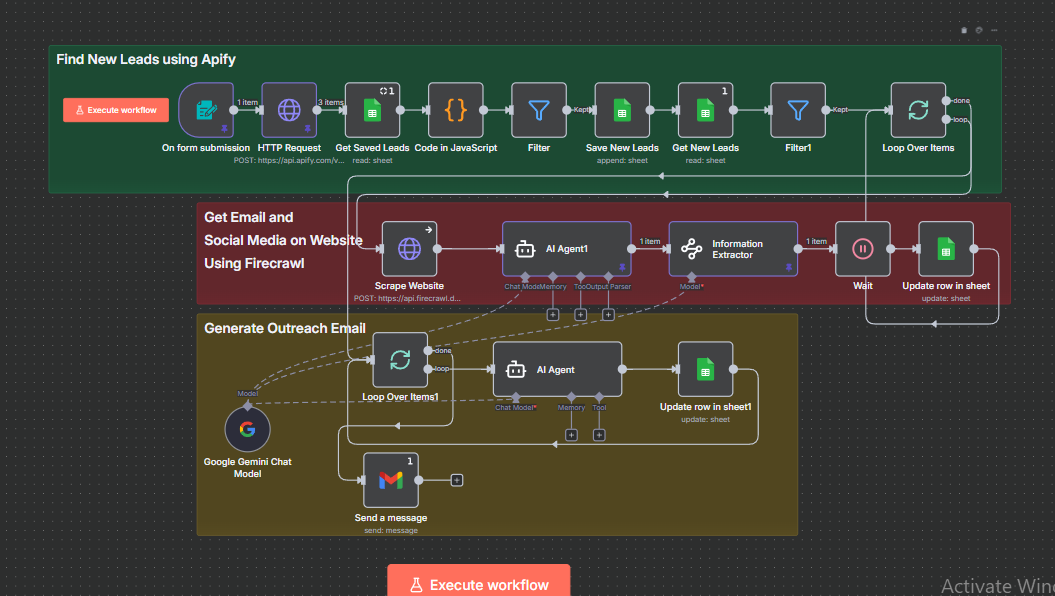This screenshot has height=596, width=1055.
Task: Open the Send a message Gmail node
Action: pyautogui.click(x=391, y=480)
